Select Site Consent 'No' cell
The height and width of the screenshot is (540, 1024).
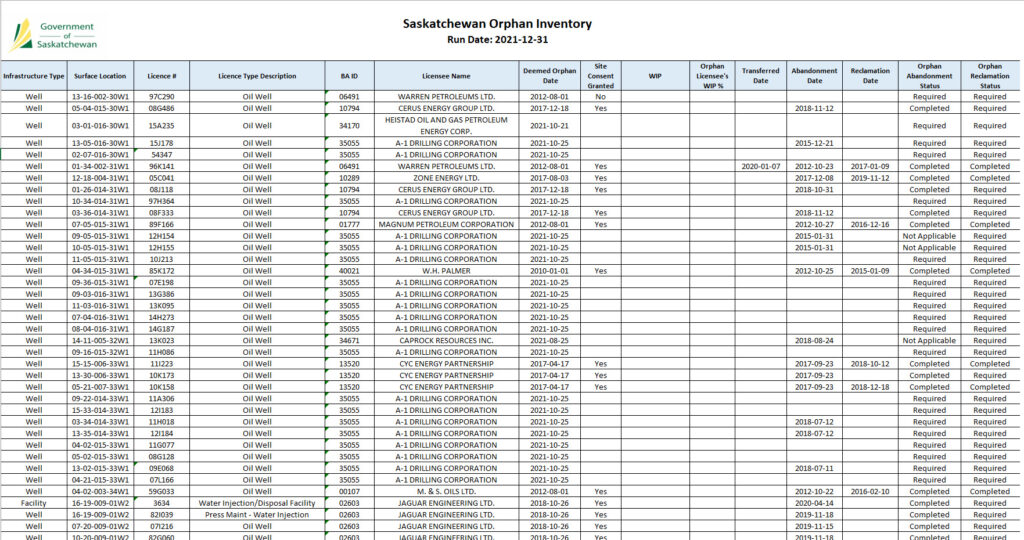600,97
